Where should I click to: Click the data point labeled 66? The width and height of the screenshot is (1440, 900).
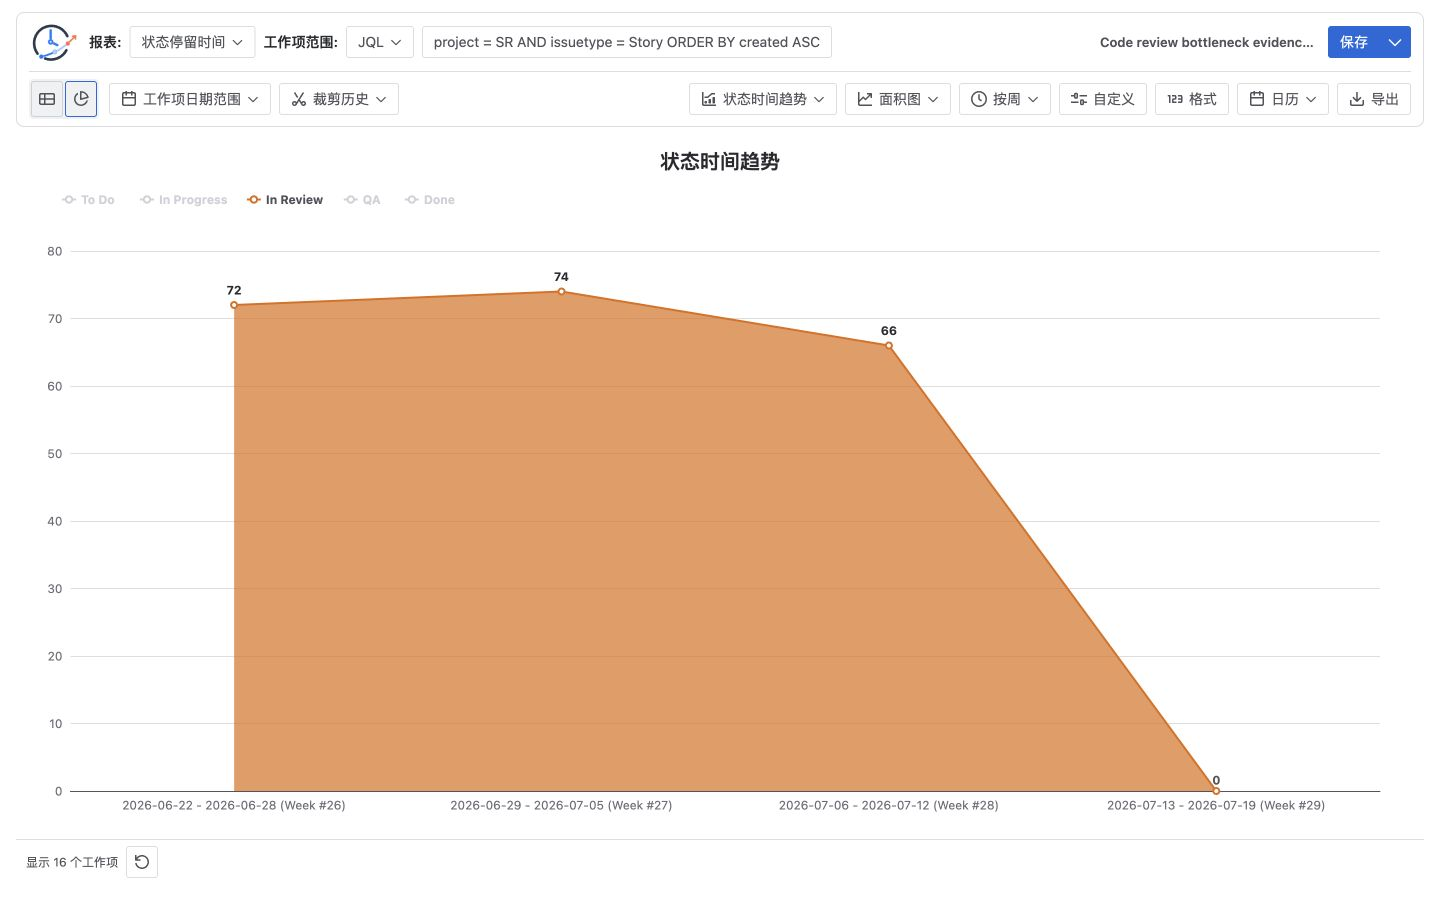[889, 346]
